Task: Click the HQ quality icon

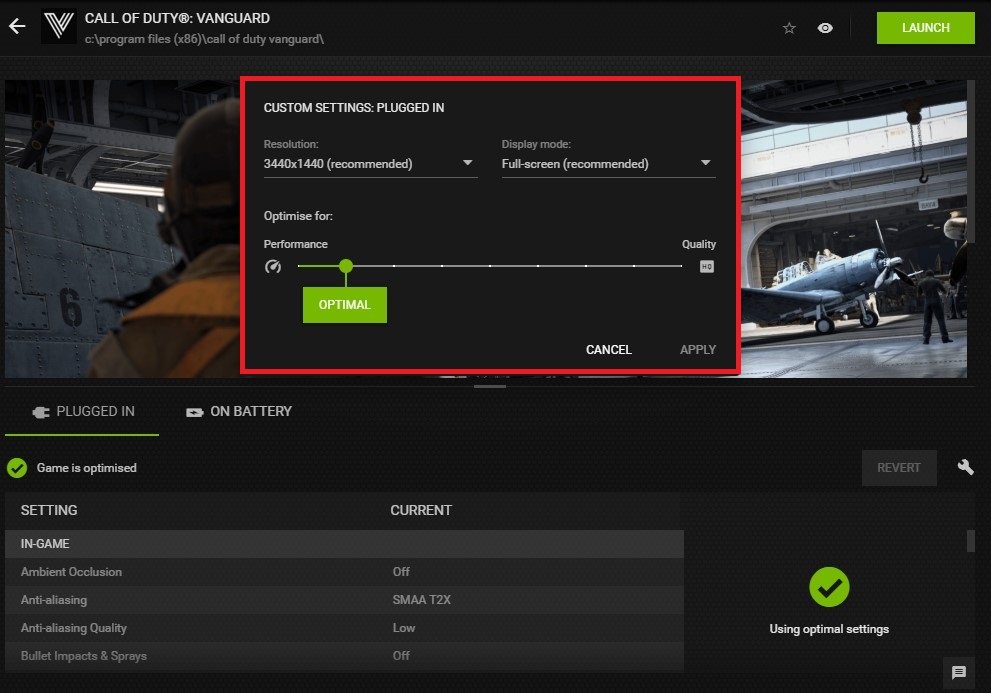Action: (707, 267)
